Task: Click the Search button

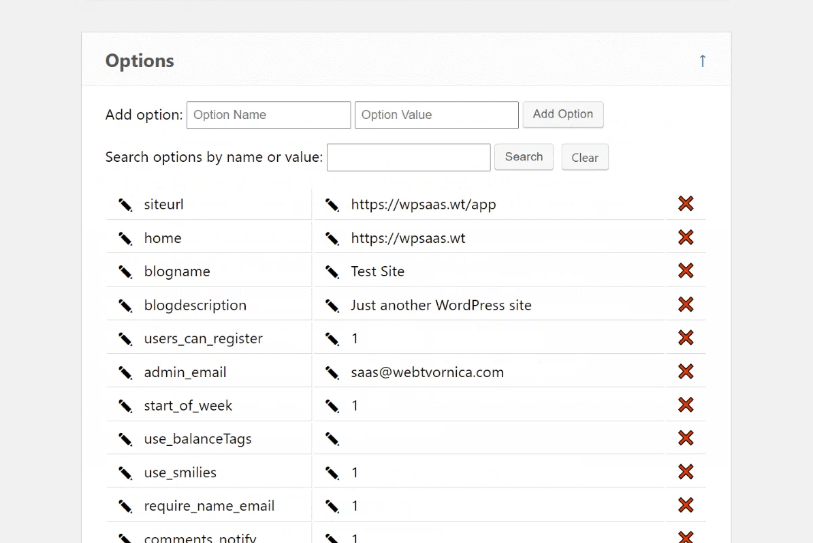Action: tap(523, 157)
